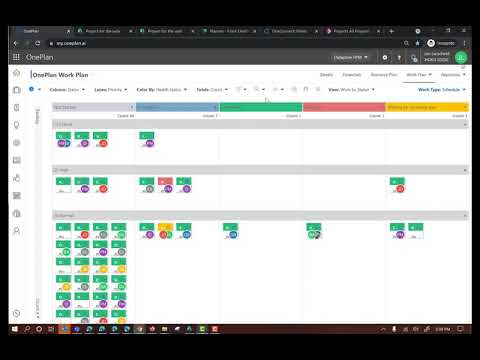Image resolution: width=480 pixels, height=360 pixels.
Task: Click the Incognito profile button
Action: tap(441, 43)
